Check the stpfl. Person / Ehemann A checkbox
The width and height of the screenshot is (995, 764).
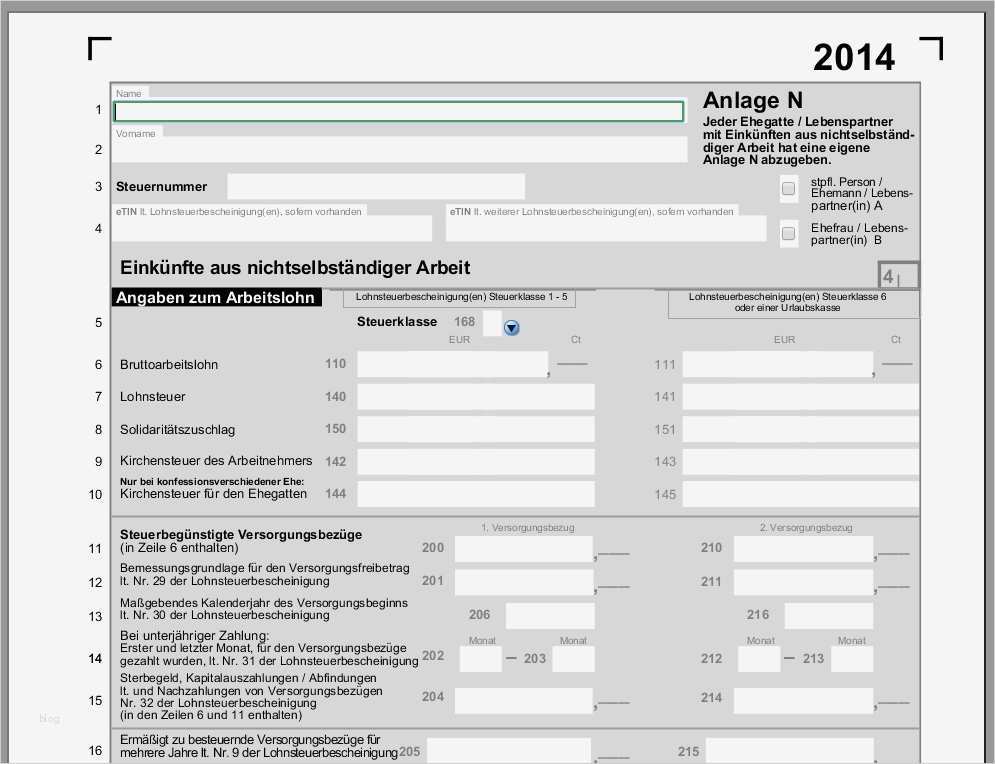(788, 189)
